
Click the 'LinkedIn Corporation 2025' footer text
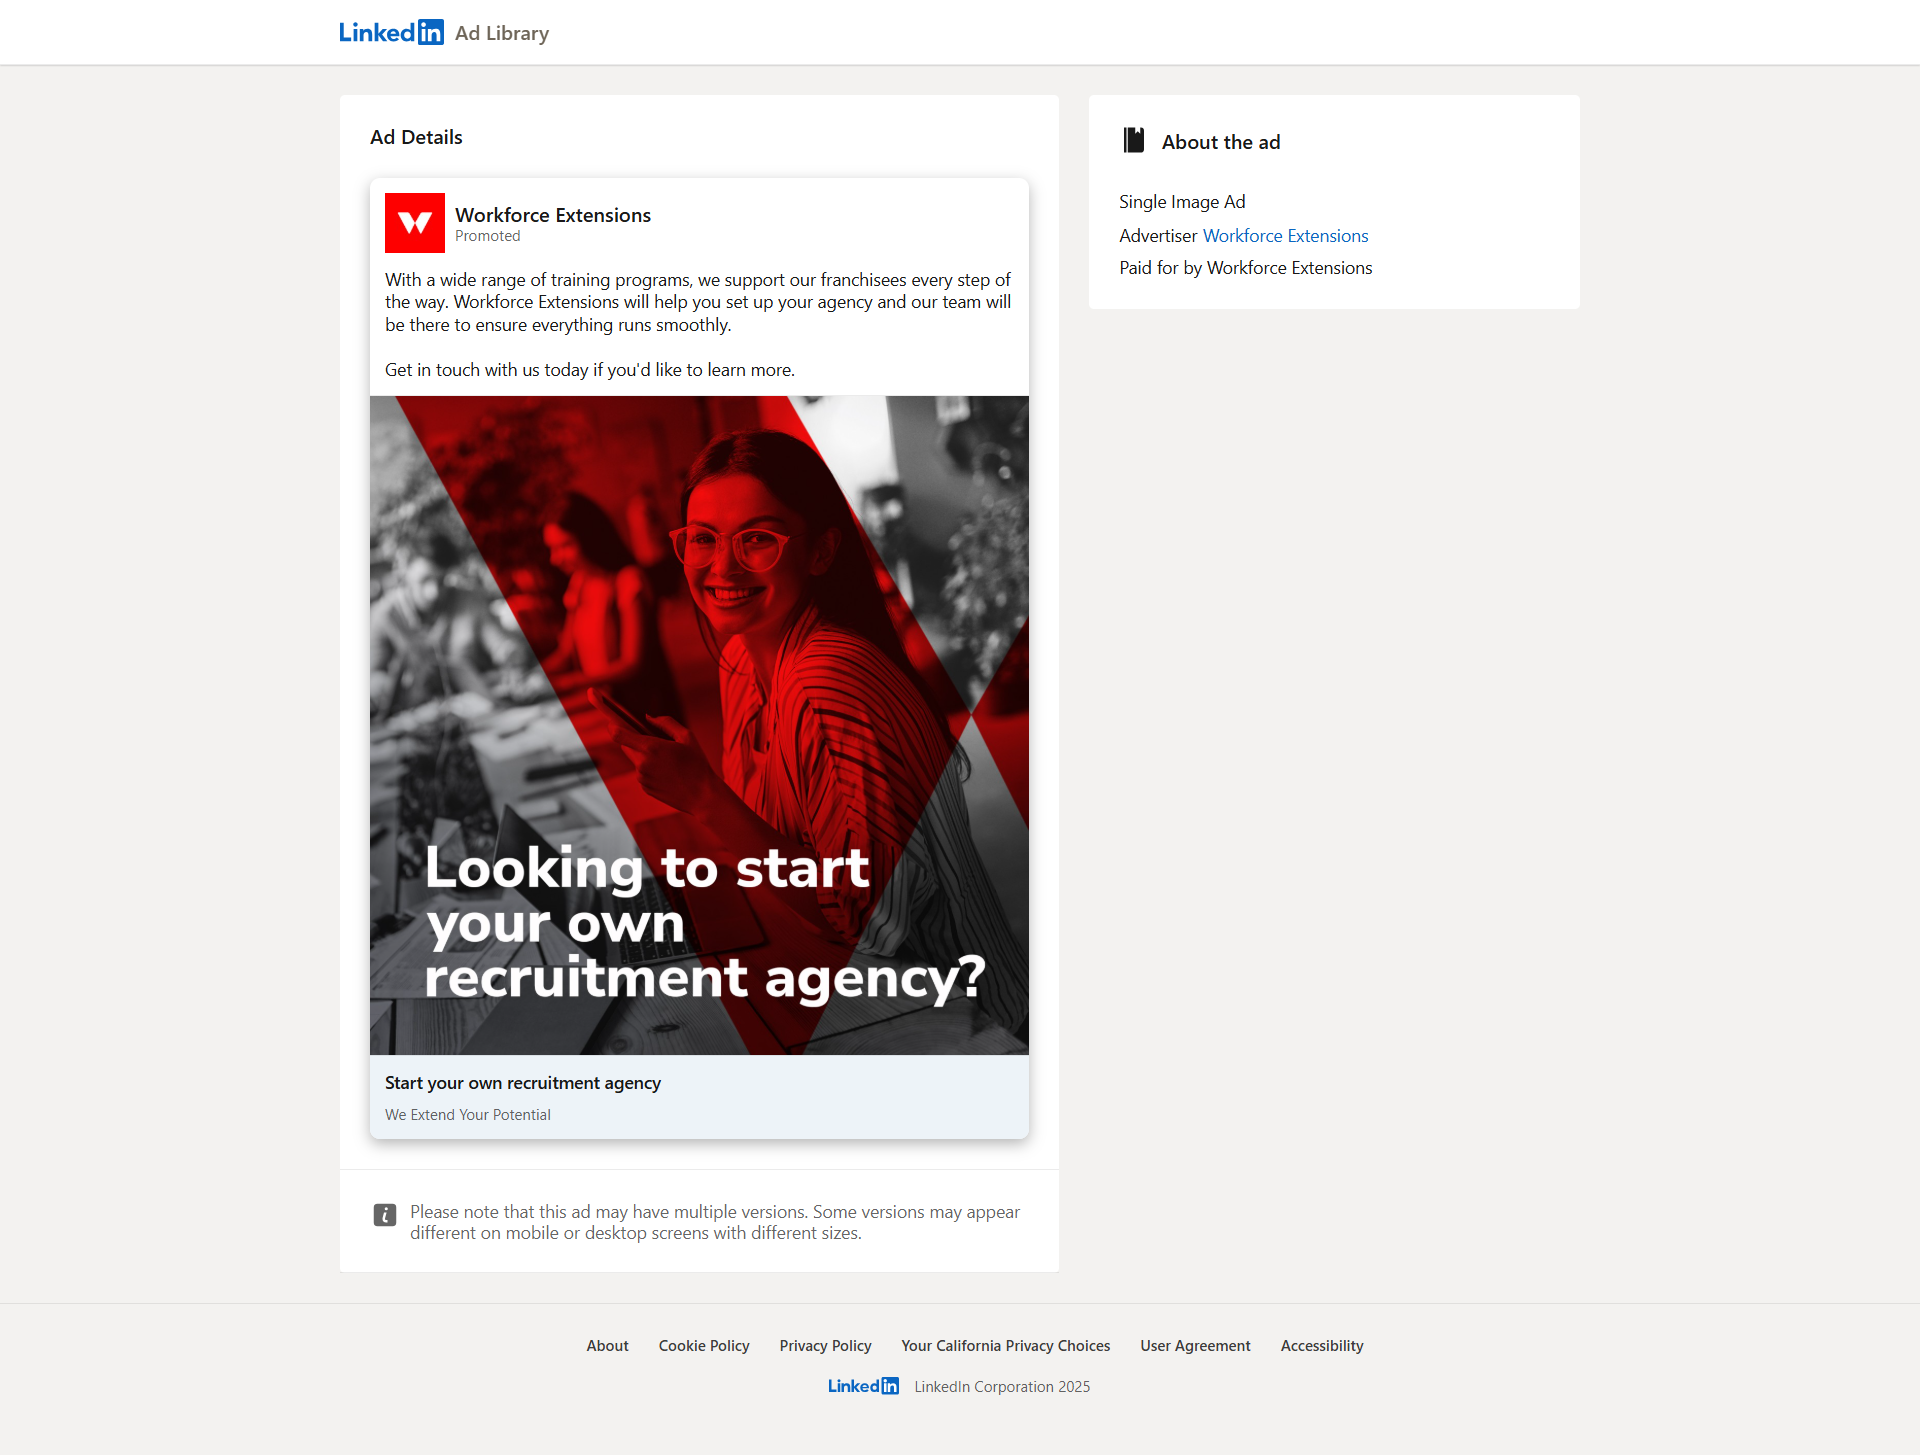1002,1387
